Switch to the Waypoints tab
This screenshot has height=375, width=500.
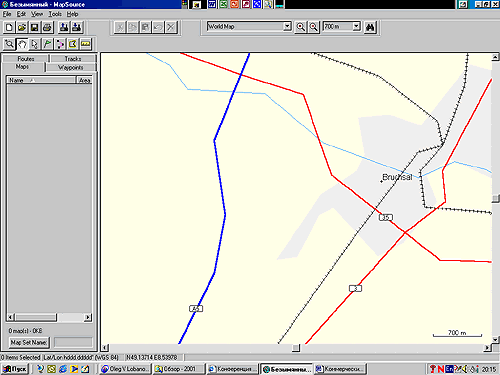coord(71,67)
